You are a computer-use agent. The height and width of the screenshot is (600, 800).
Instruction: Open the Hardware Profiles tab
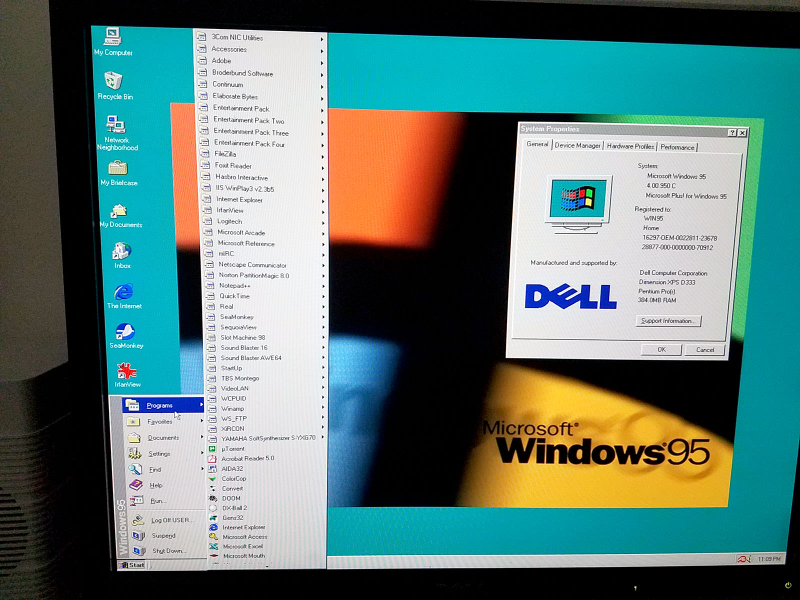tap(630, 146)
